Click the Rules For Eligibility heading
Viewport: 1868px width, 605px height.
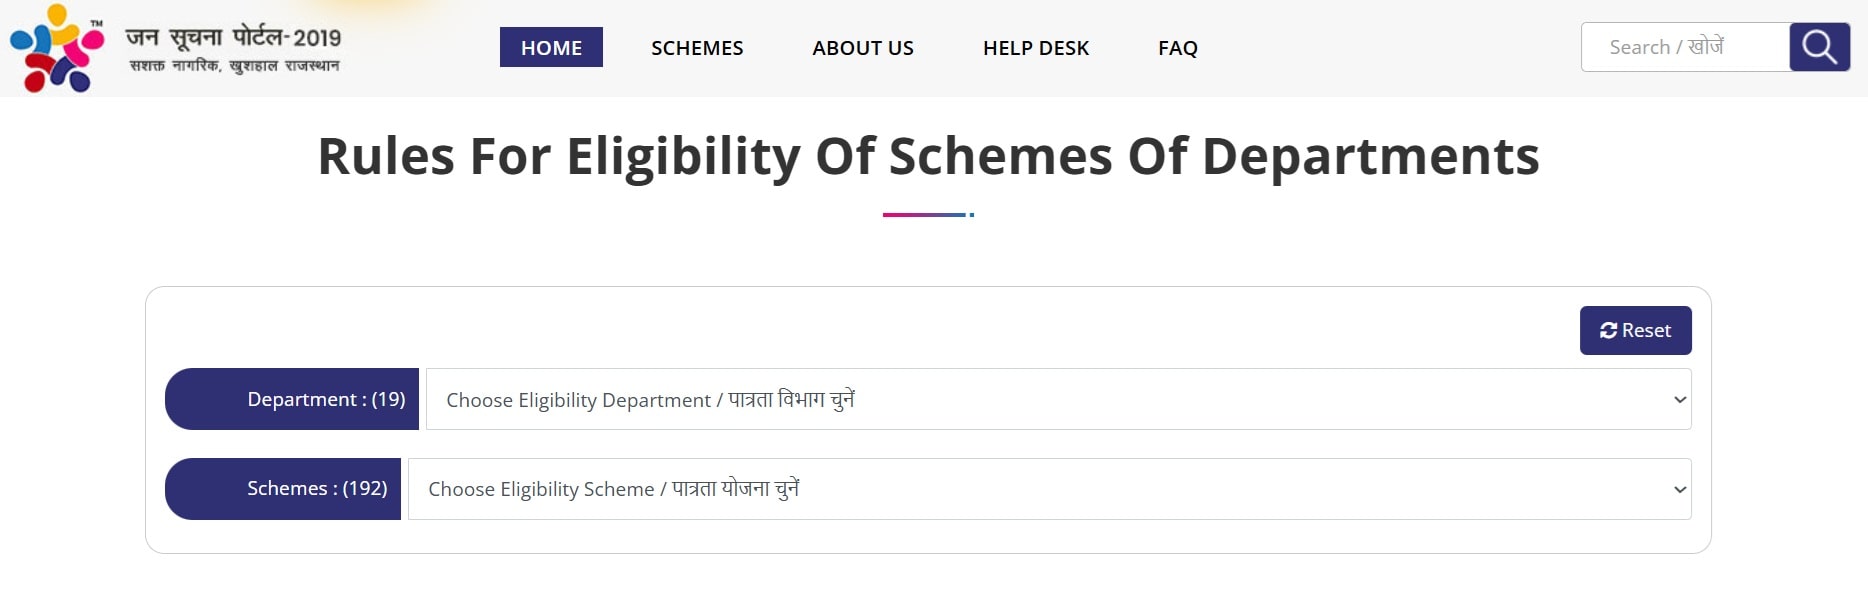(x=928, y=156)
